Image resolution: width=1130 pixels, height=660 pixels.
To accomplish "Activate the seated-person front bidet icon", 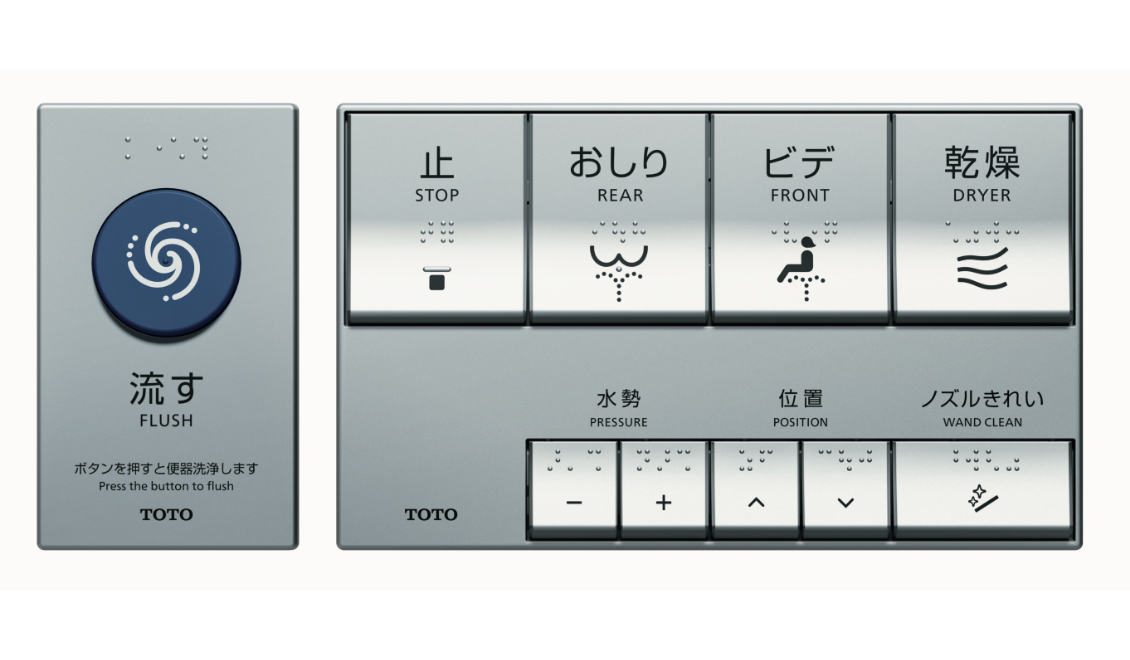I will 801,269.
